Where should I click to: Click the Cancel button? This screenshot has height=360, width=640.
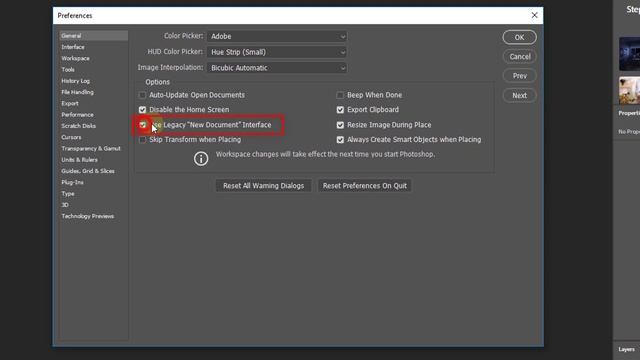[519, 57]
